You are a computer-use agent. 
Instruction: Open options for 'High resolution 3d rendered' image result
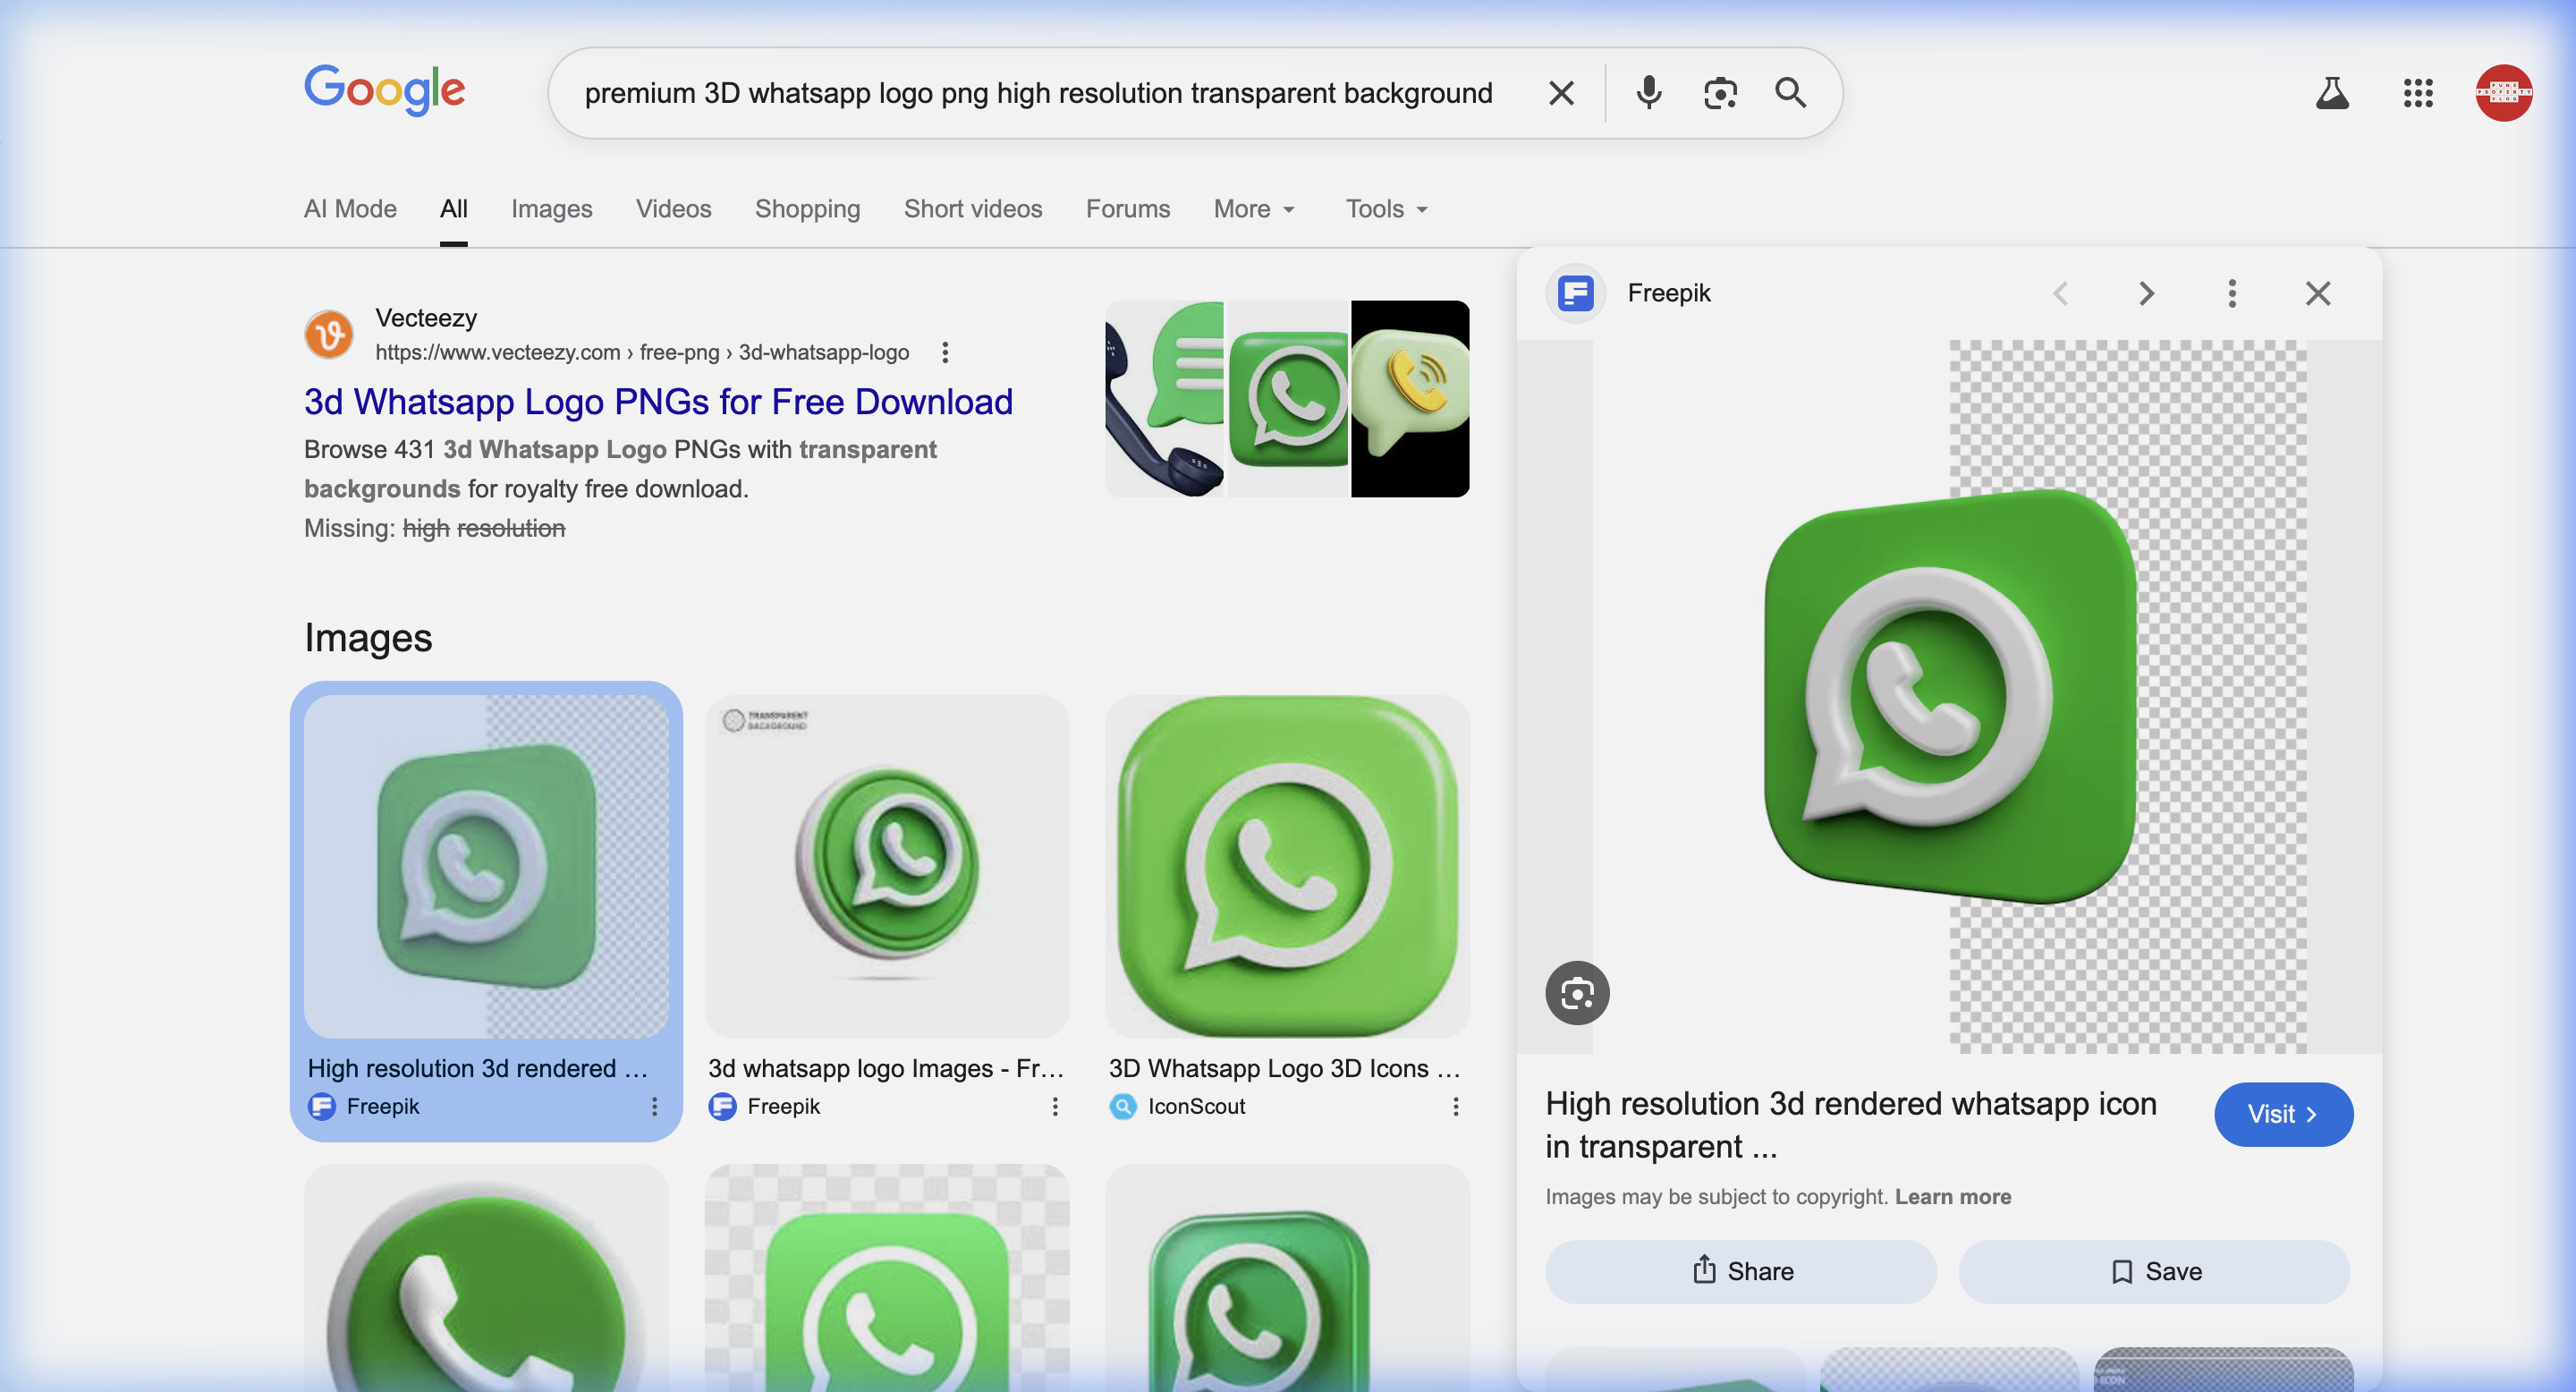point(654,1106)
